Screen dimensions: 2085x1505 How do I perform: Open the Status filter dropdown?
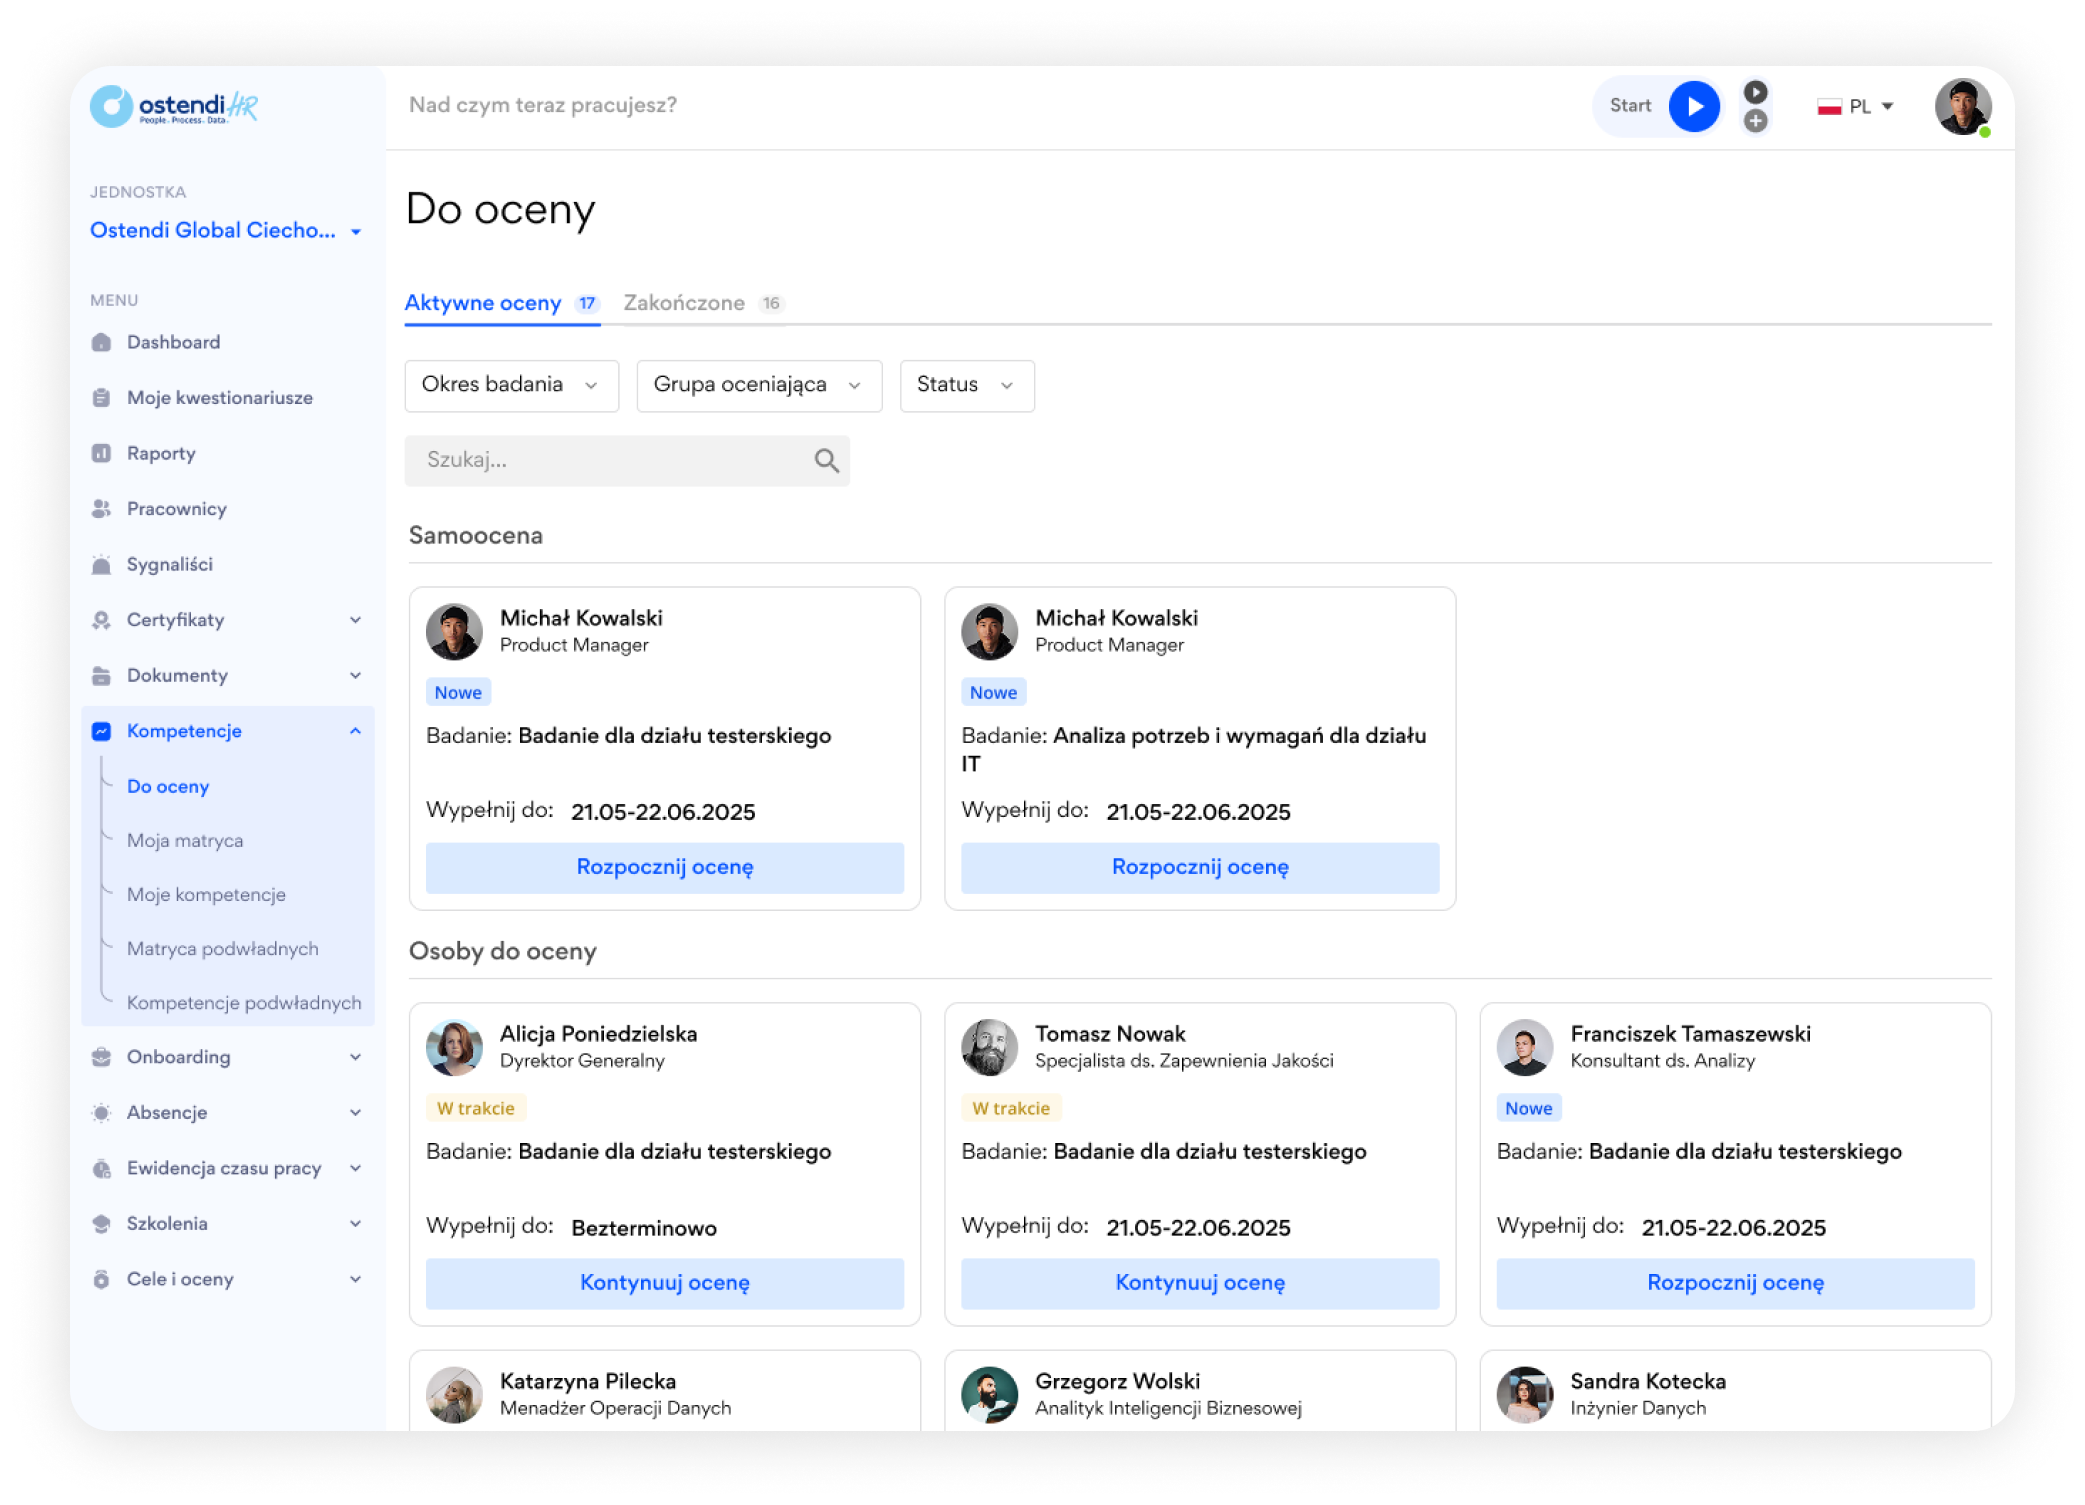click(x=965, y=385)
